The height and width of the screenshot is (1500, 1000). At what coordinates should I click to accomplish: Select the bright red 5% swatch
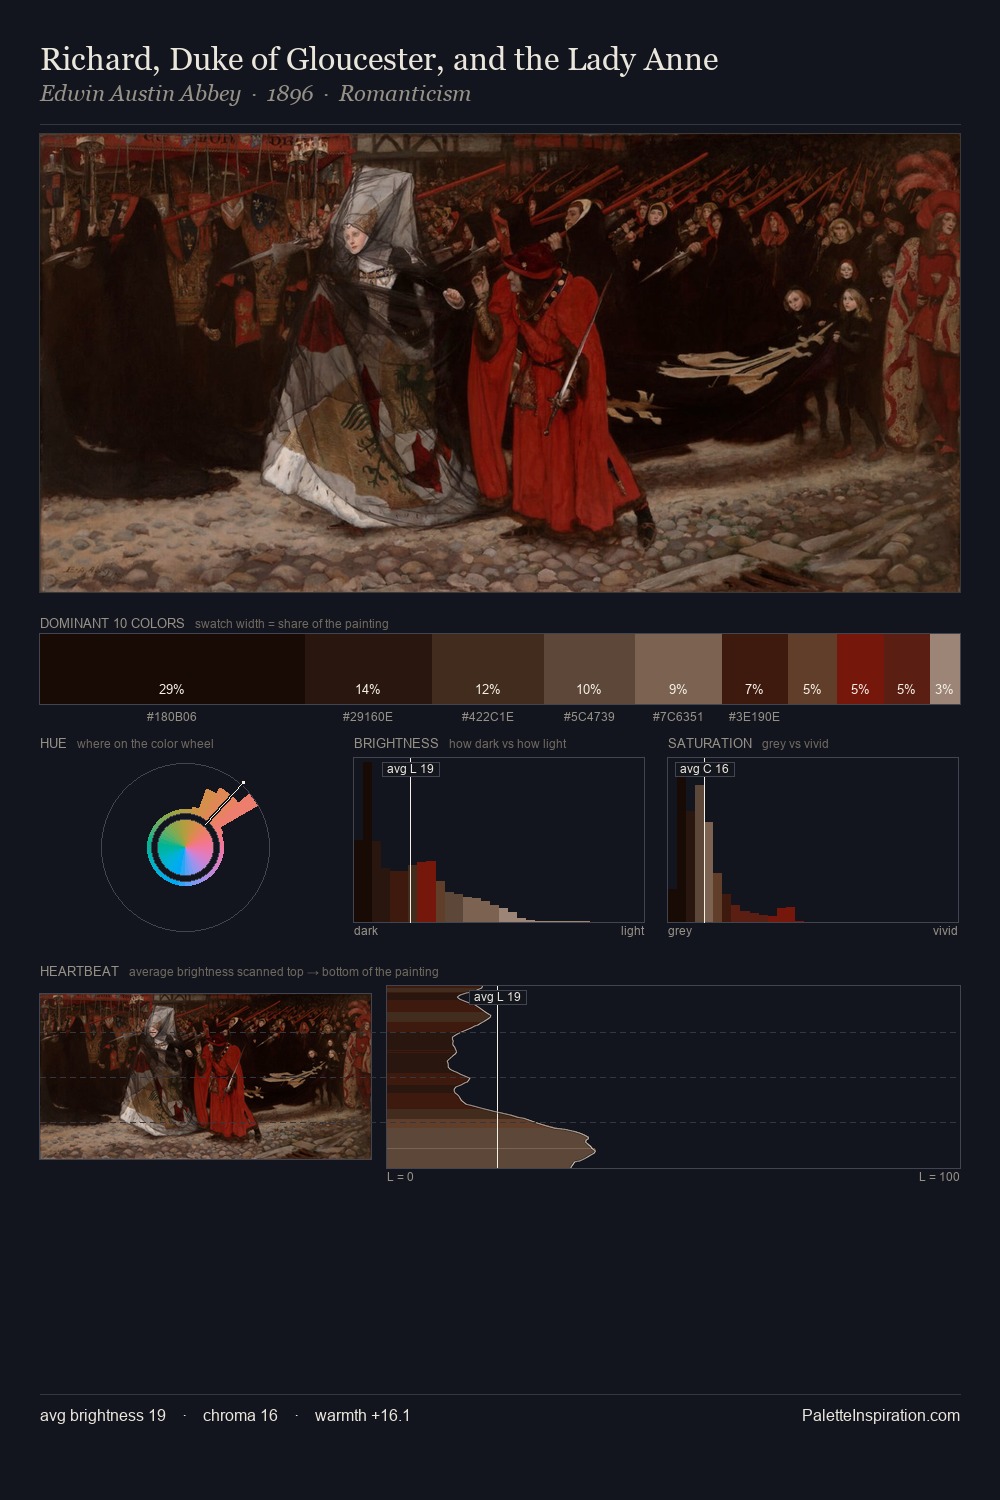tap(860, 669)
